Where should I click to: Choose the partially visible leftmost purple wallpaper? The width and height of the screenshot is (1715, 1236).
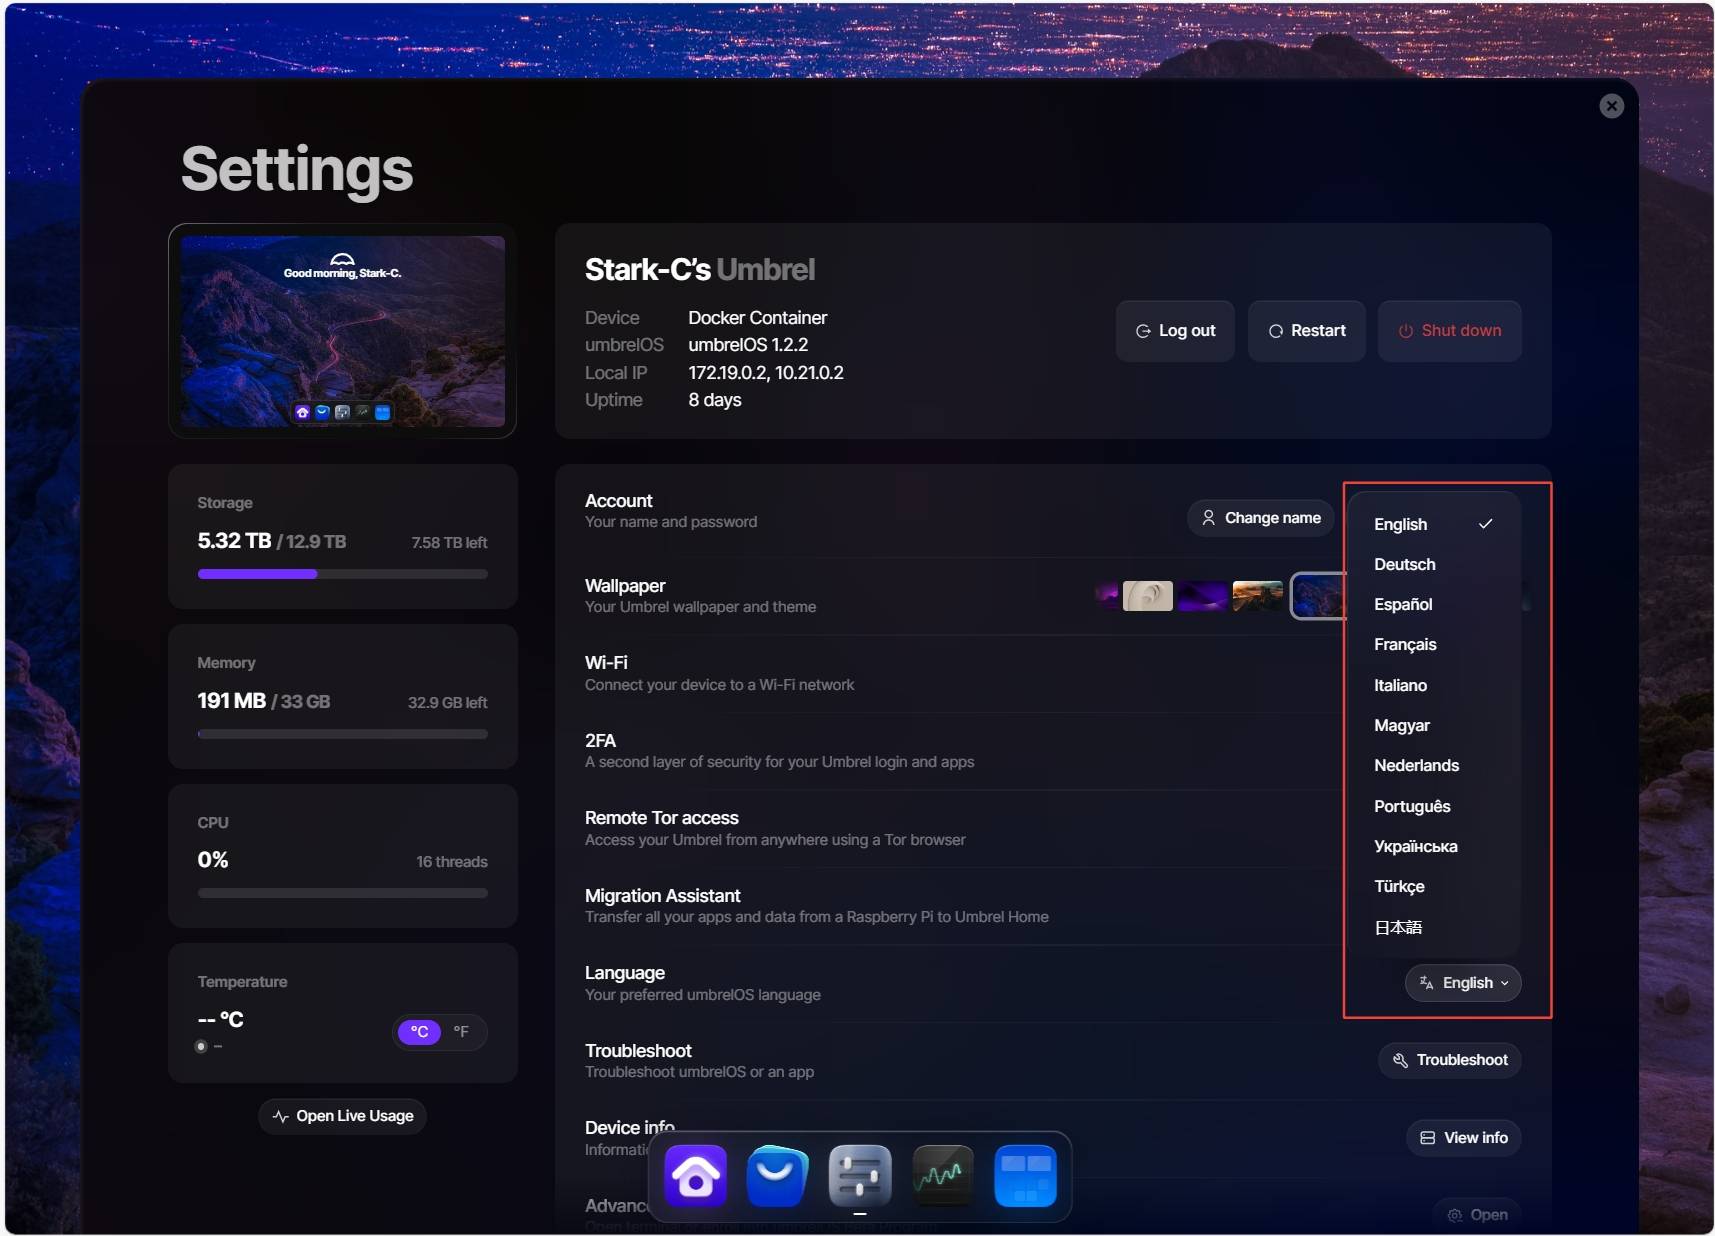click(x=1107, y=596)
